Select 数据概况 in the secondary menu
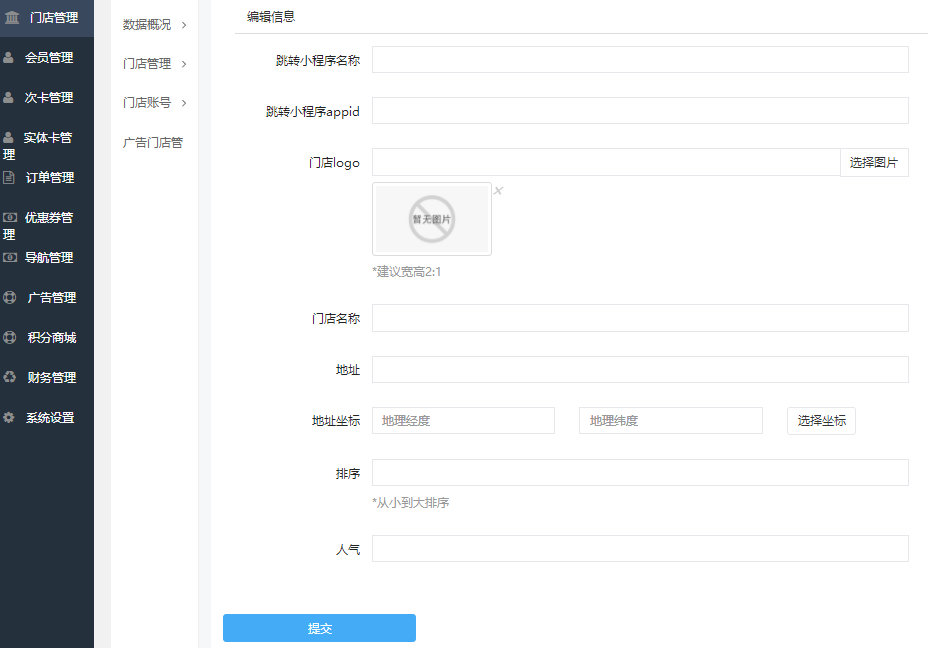This screenshot has height=648, width=928. click(147, 25)
